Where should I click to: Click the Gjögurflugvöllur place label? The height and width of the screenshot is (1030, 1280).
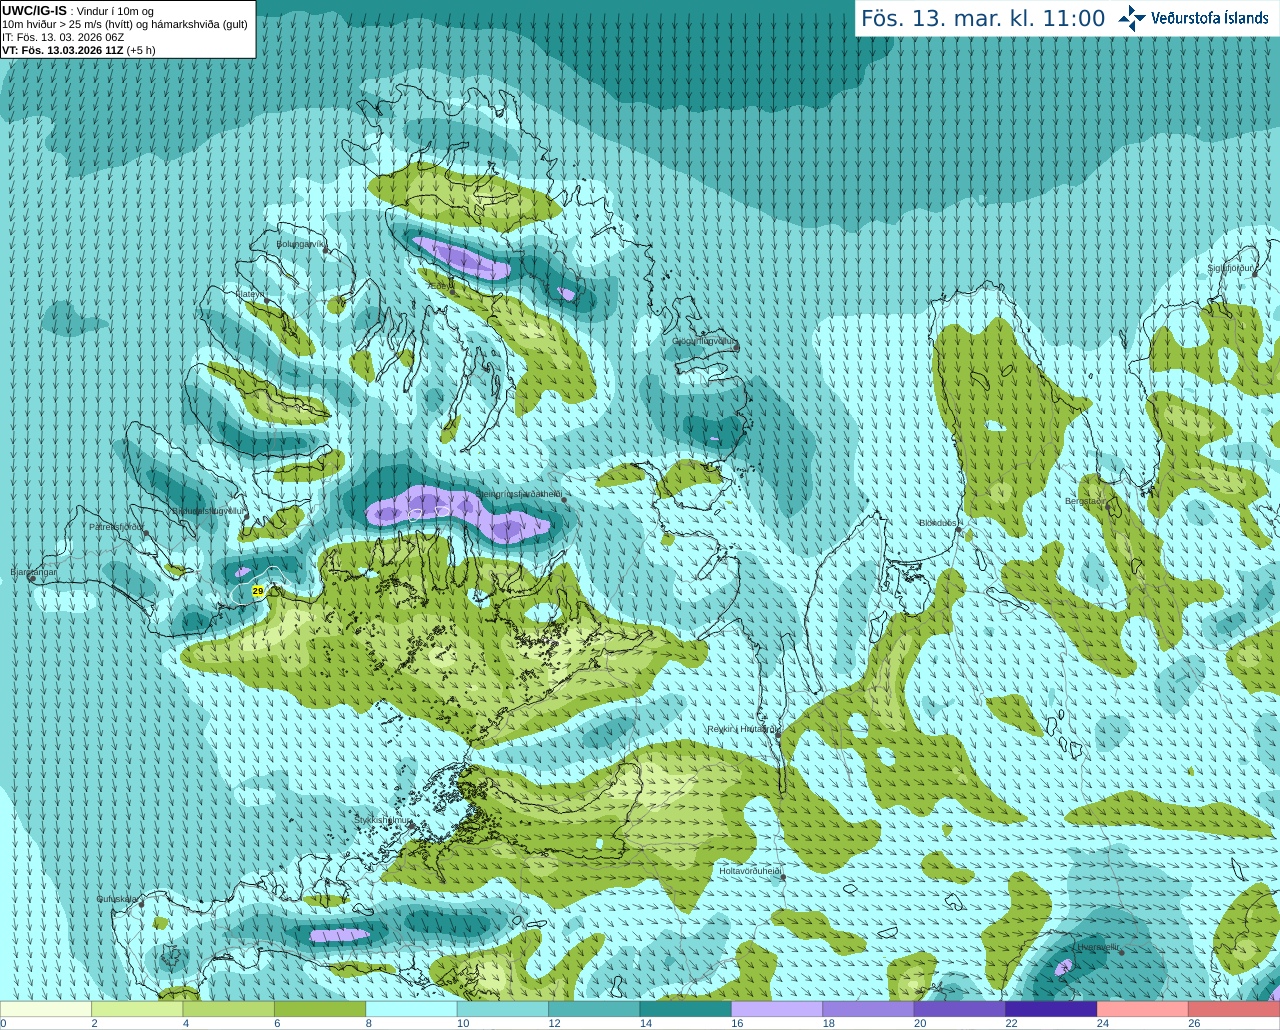[x=703, y=341]
